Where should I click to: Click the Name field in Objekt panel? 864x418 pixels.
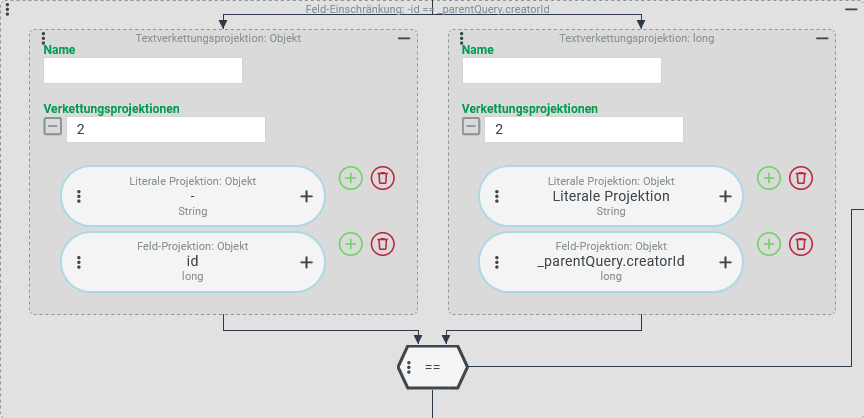coord(143,70)
